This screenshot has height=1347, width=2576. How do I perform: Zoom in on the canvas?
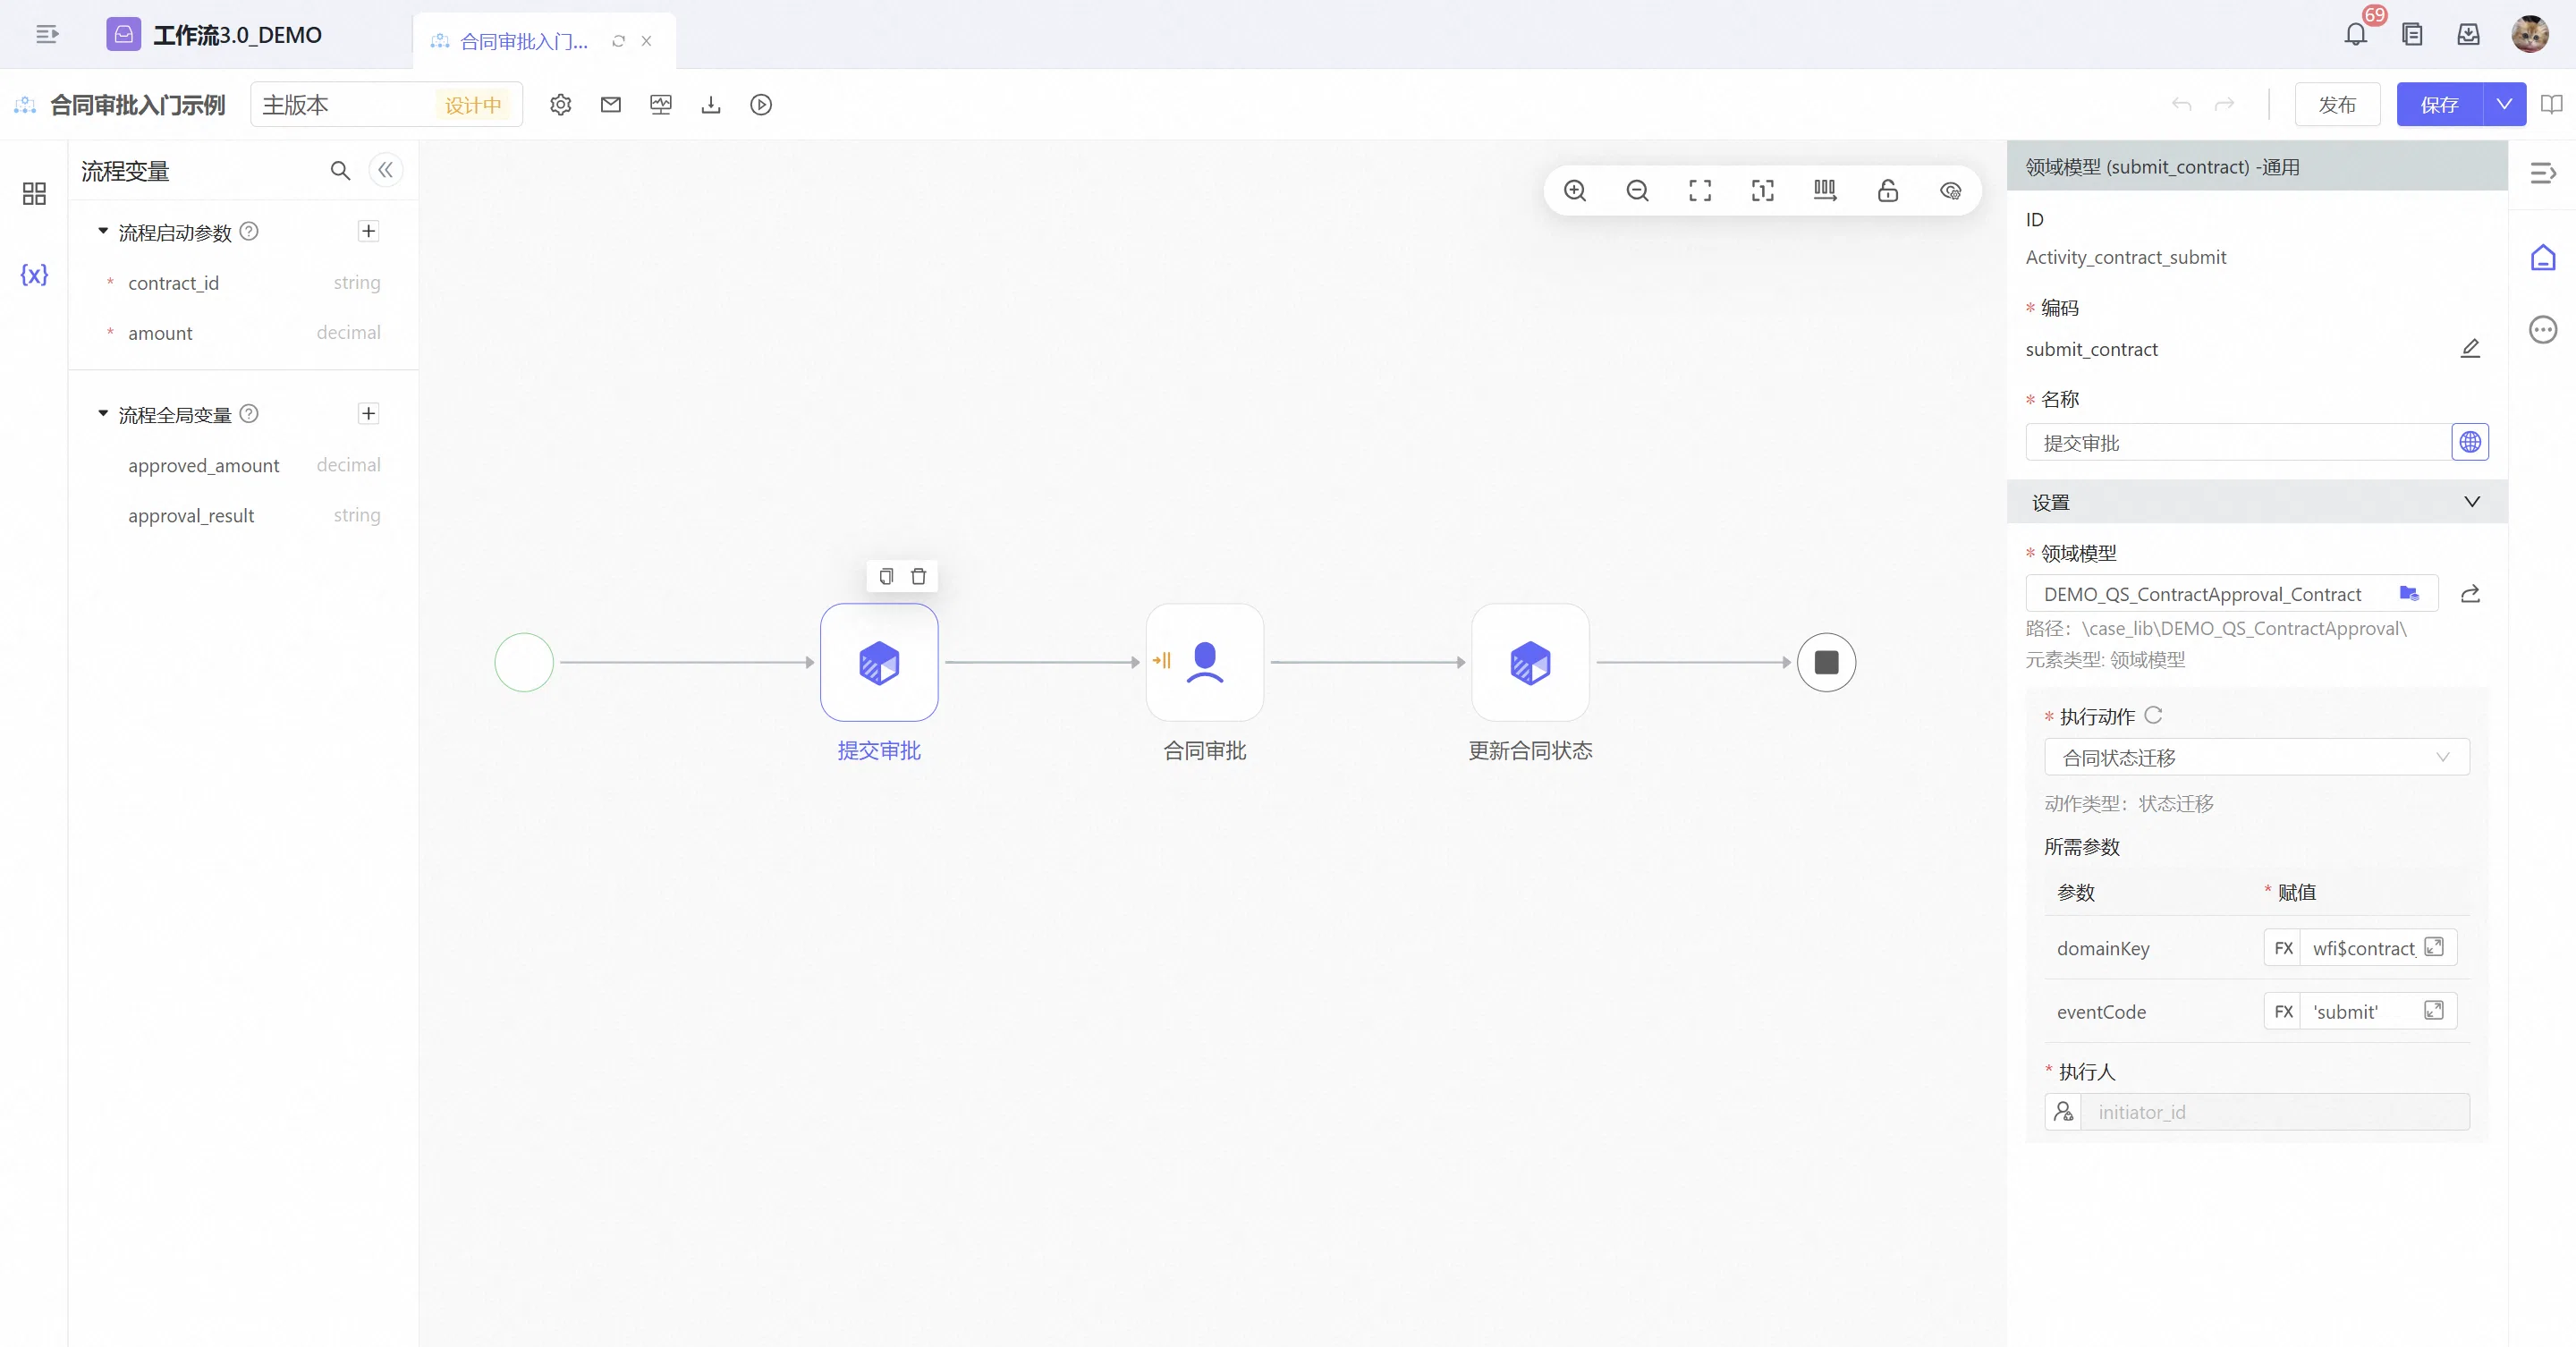point(1575,191)
